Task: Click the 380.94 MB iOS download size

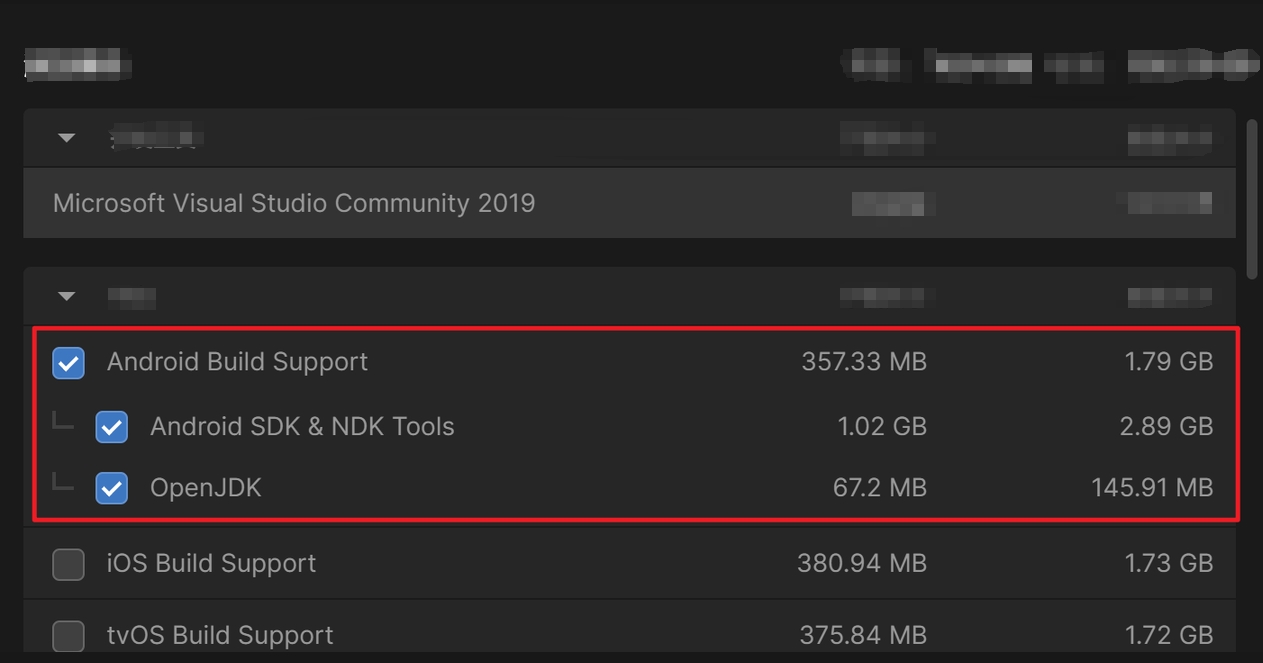Action: click(862, 563)
